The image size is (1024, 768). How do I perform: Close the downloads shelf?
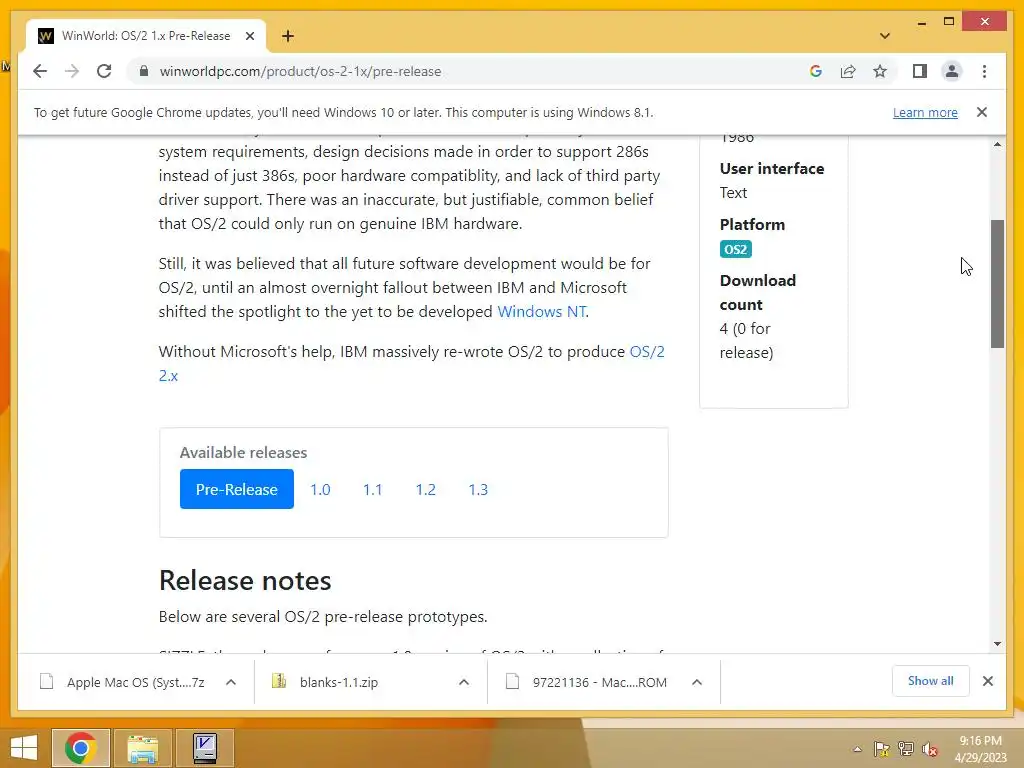pos(987,681)
